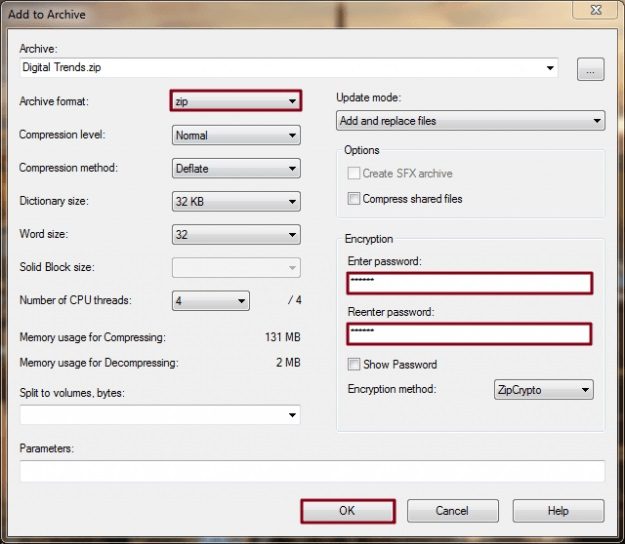Select the Encryption method dropdown
The image size is (625, 544).
pyautogui.click(x=543, y=390)
